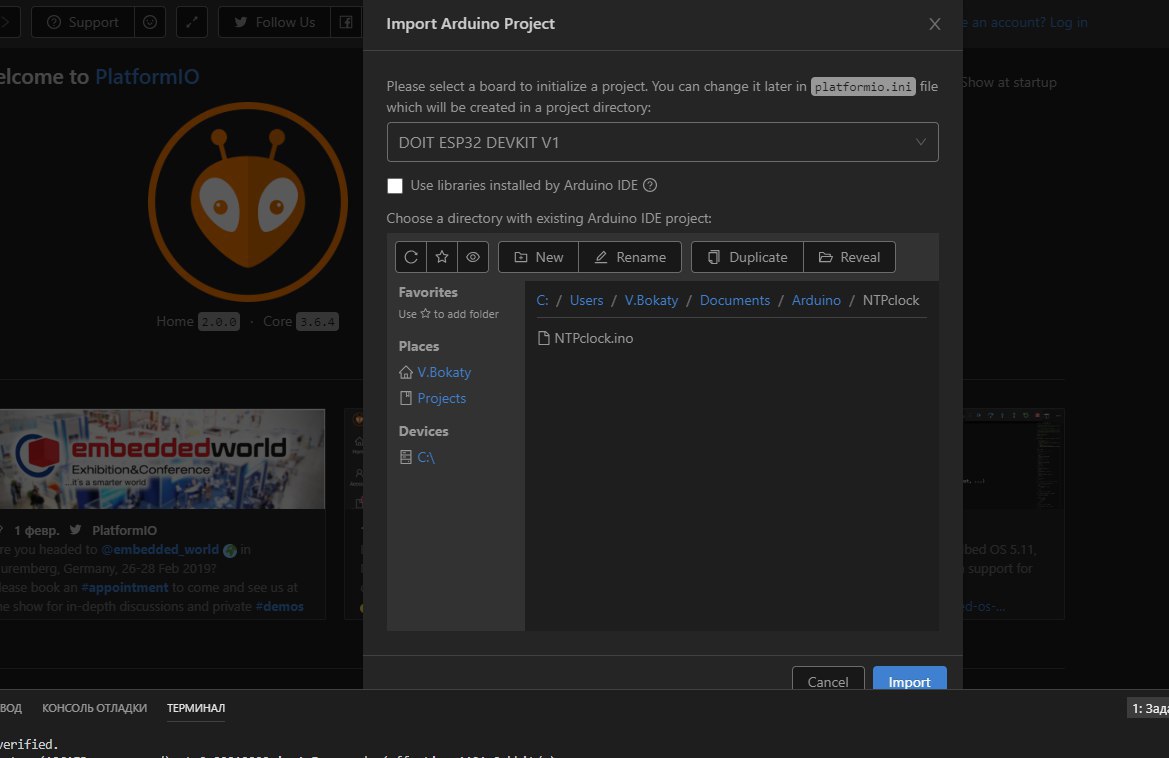
Task: Switch to ТЕРМИНАЛ tab
Action: tap(196, 708)
